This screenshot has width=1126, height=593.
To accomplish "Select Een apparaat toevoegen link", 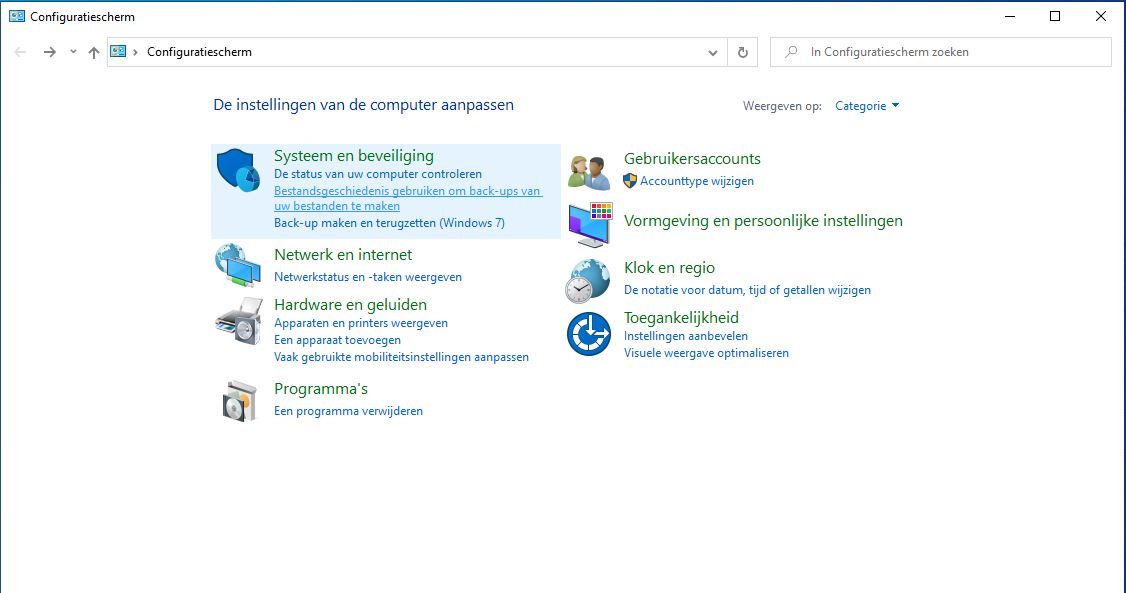I will 338,340.
